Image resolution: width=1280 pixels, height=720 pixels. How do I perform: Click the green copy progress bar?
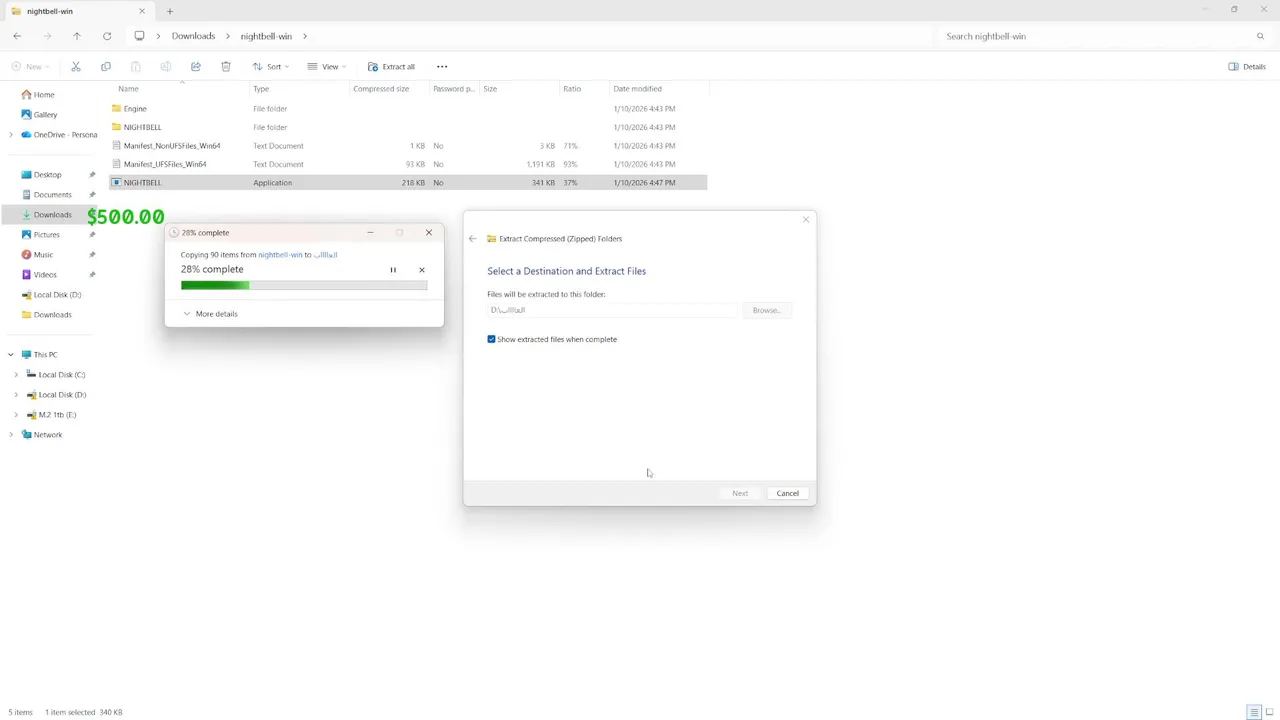pos(304,286)
